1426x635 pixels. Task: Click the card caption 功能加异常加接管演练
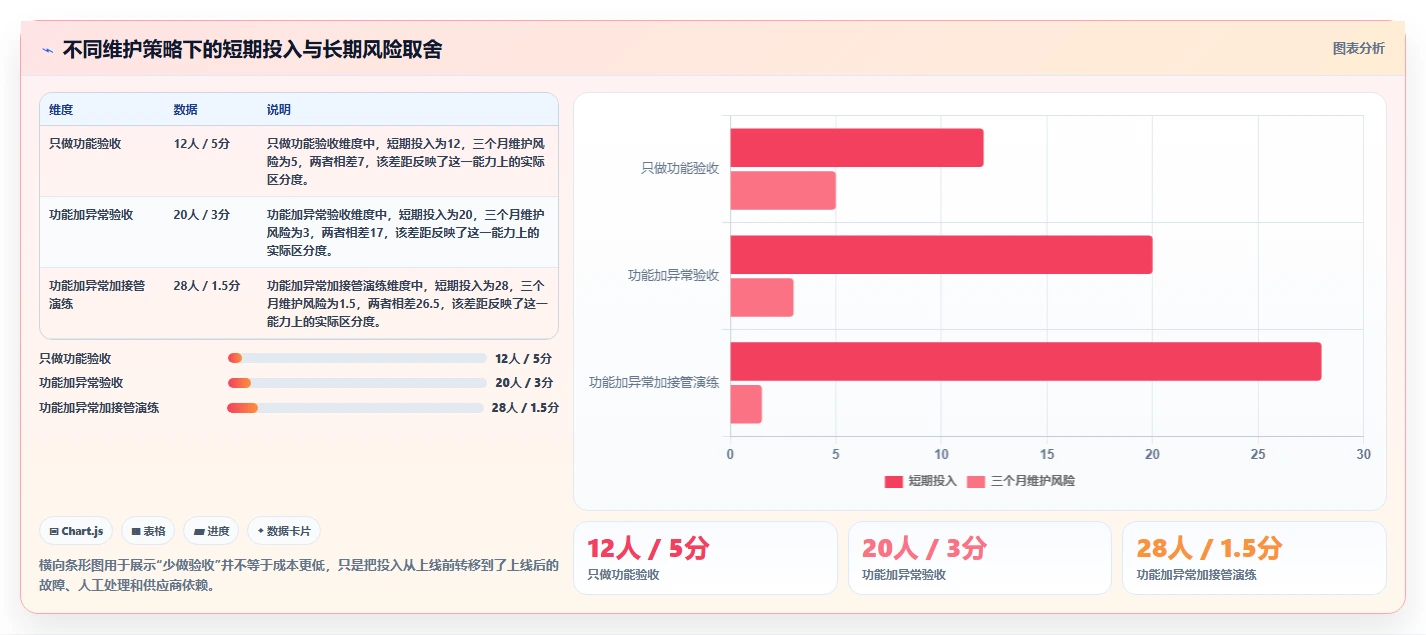pyautogui.click(x=1197, y=575)
